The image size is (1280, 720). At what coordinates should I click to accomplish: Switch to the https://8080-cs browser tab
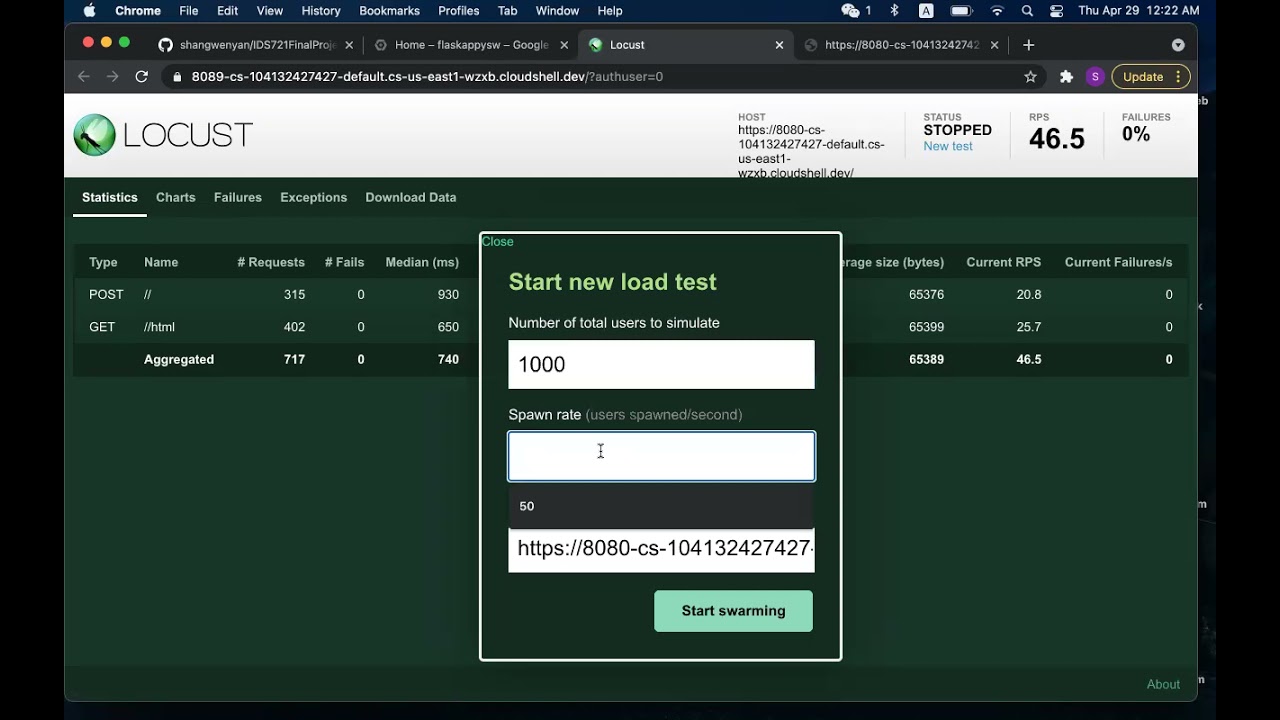point(902,45)
